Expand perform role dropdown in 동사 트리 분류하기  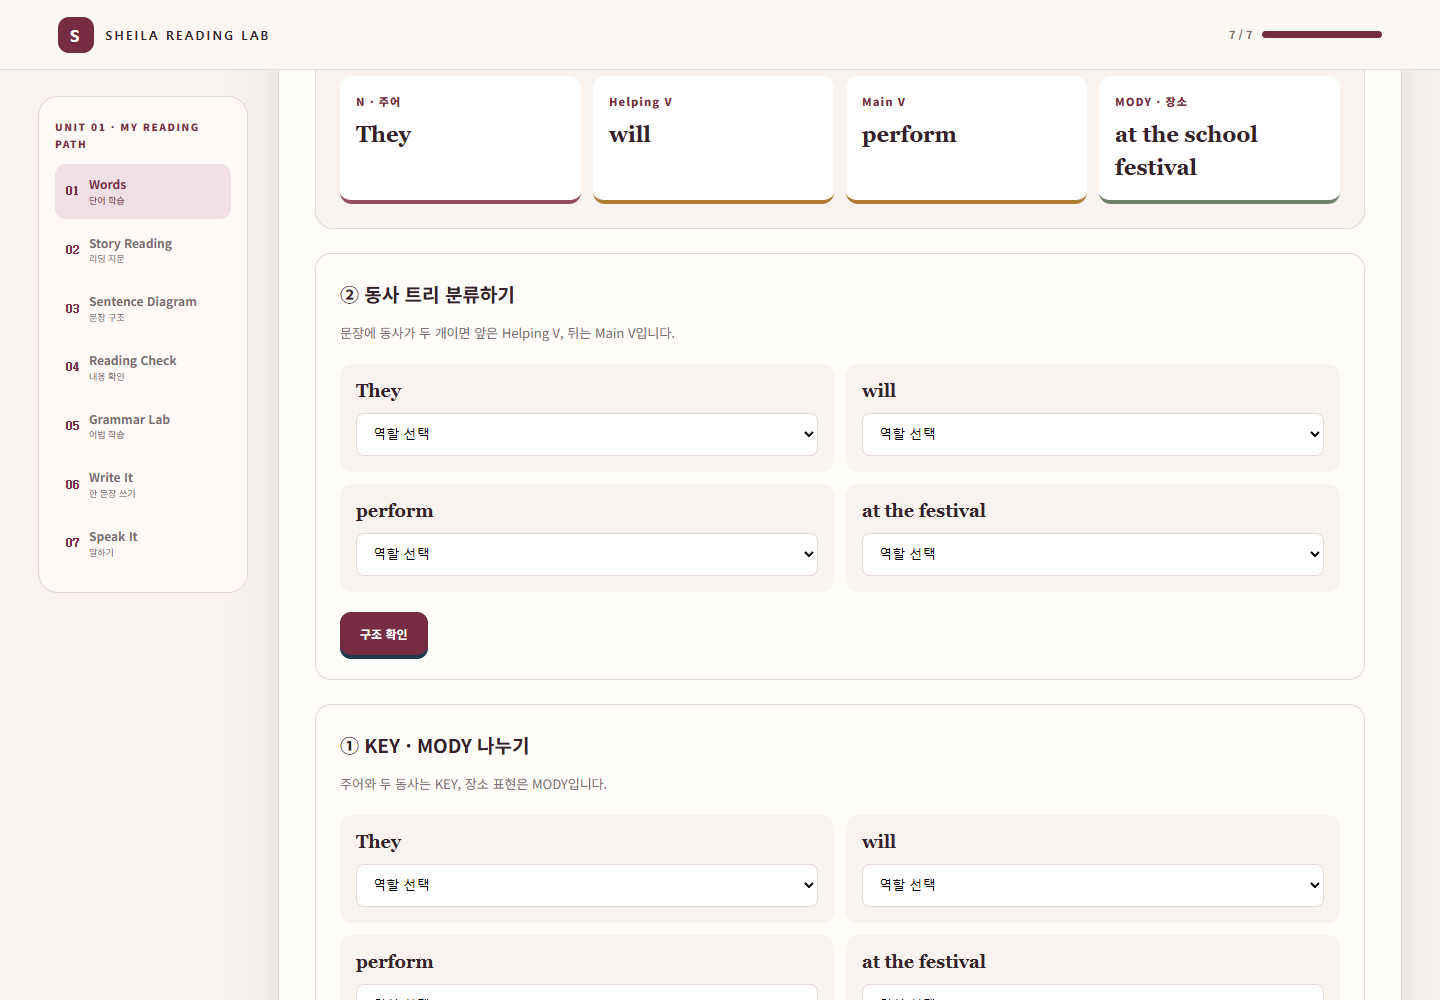coord(587,554)
